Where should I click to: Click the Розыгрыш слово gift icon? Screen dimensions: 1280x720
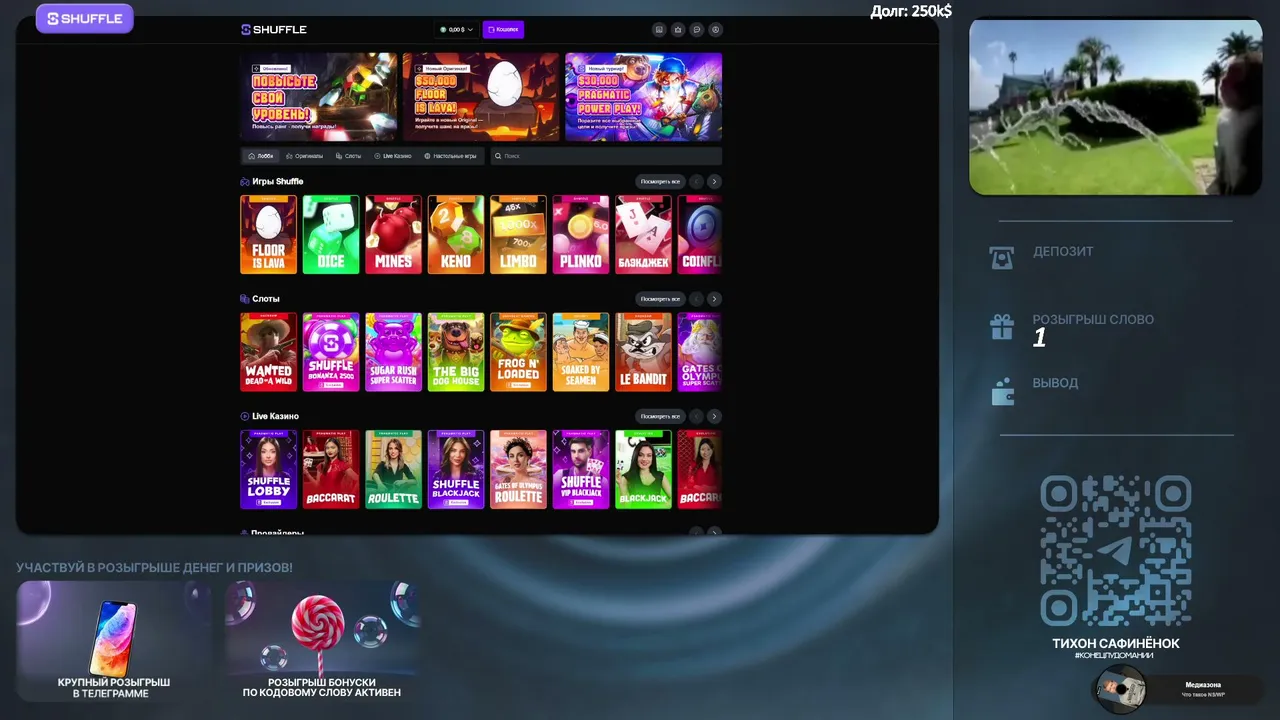click(1001, 327)
